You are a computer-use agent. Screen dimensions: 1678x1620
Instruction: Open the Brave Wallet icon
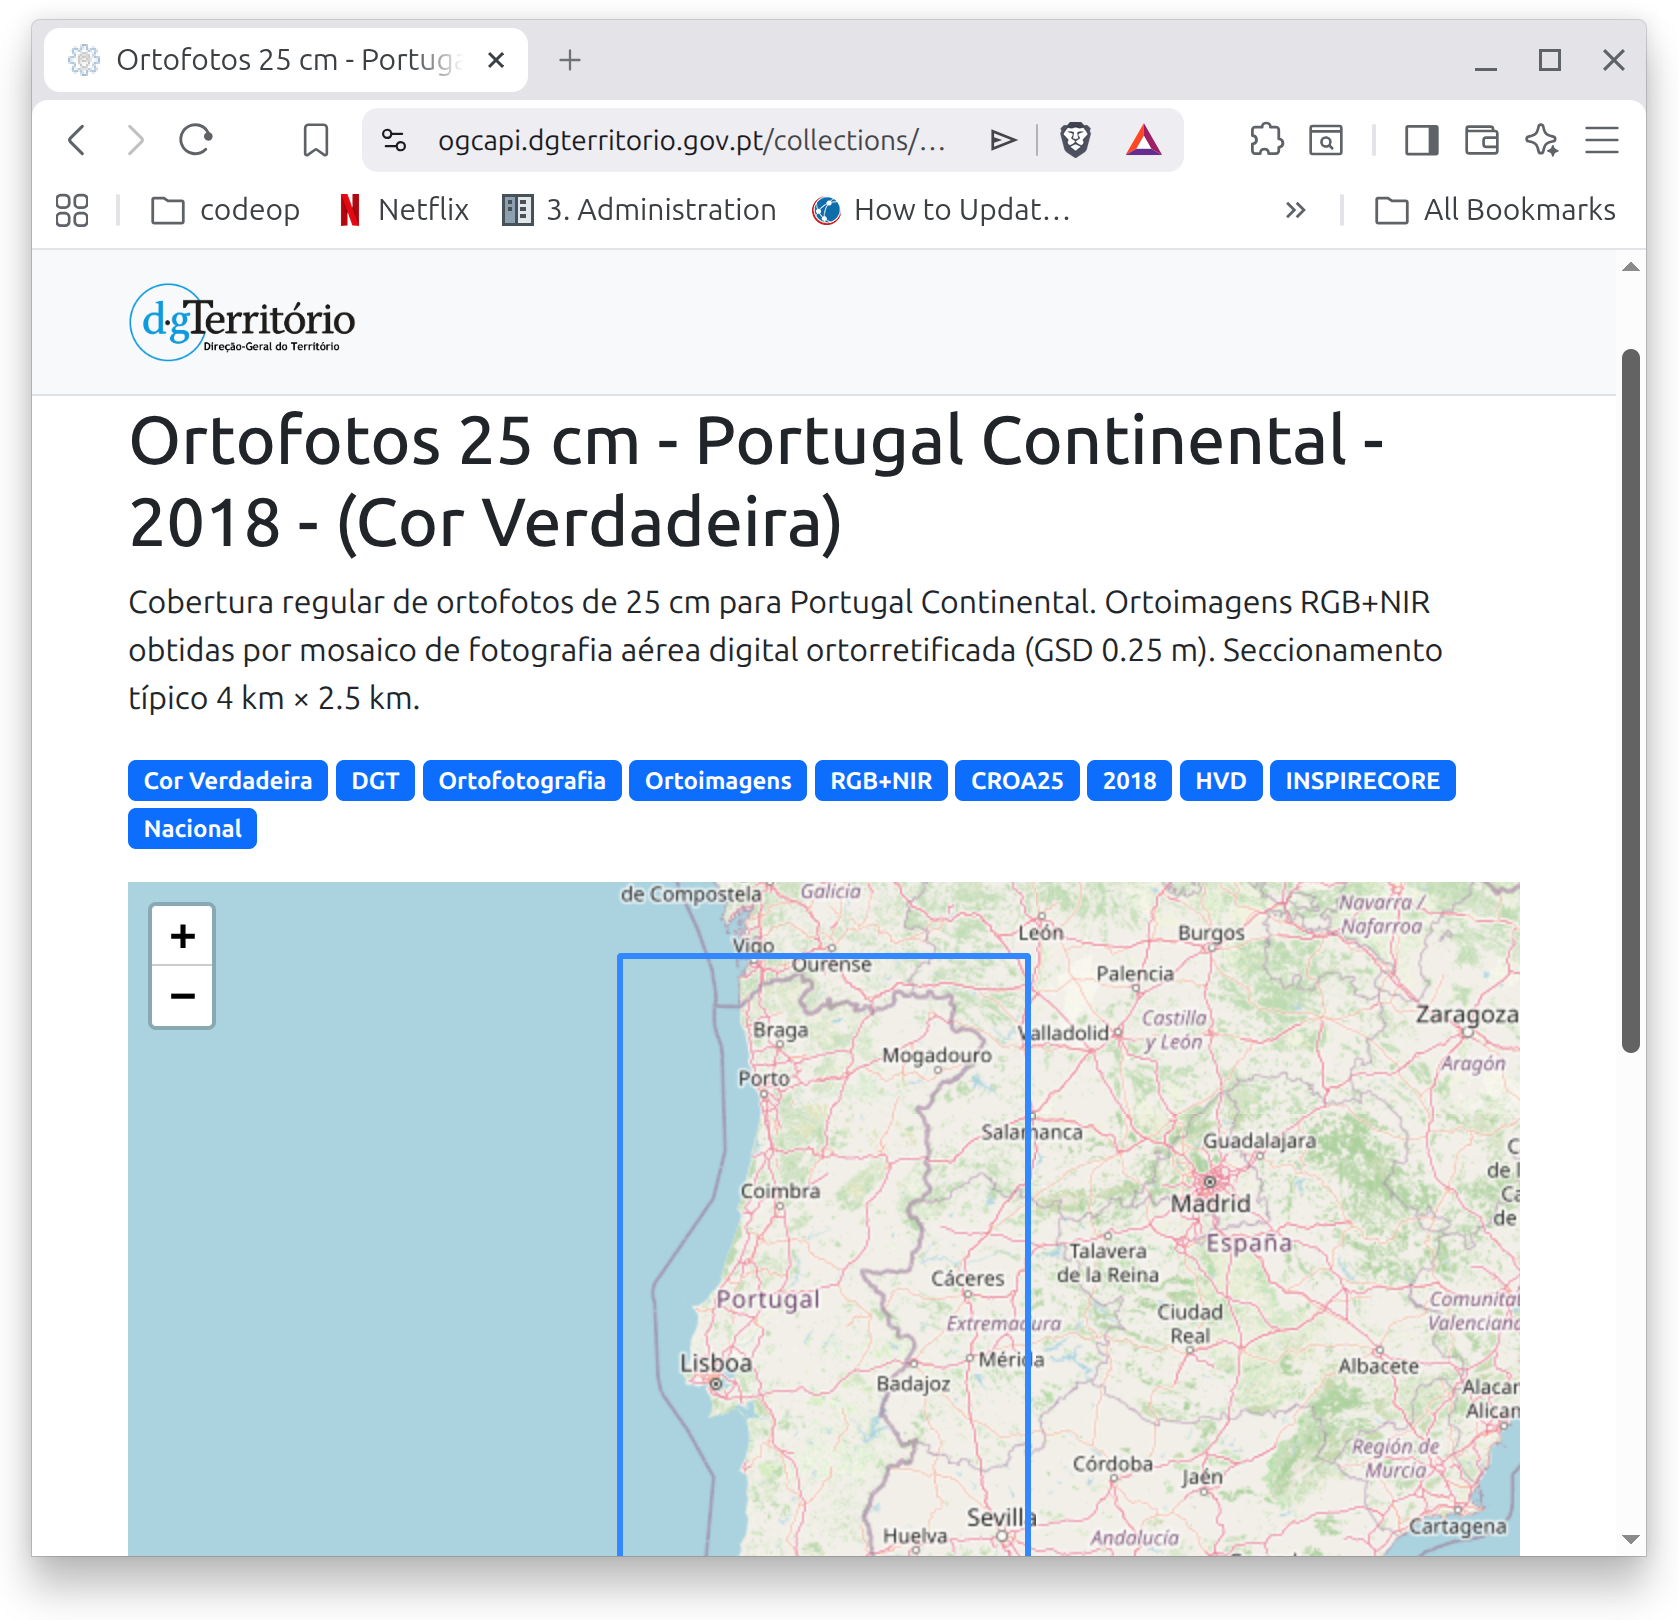(1482, 140)
